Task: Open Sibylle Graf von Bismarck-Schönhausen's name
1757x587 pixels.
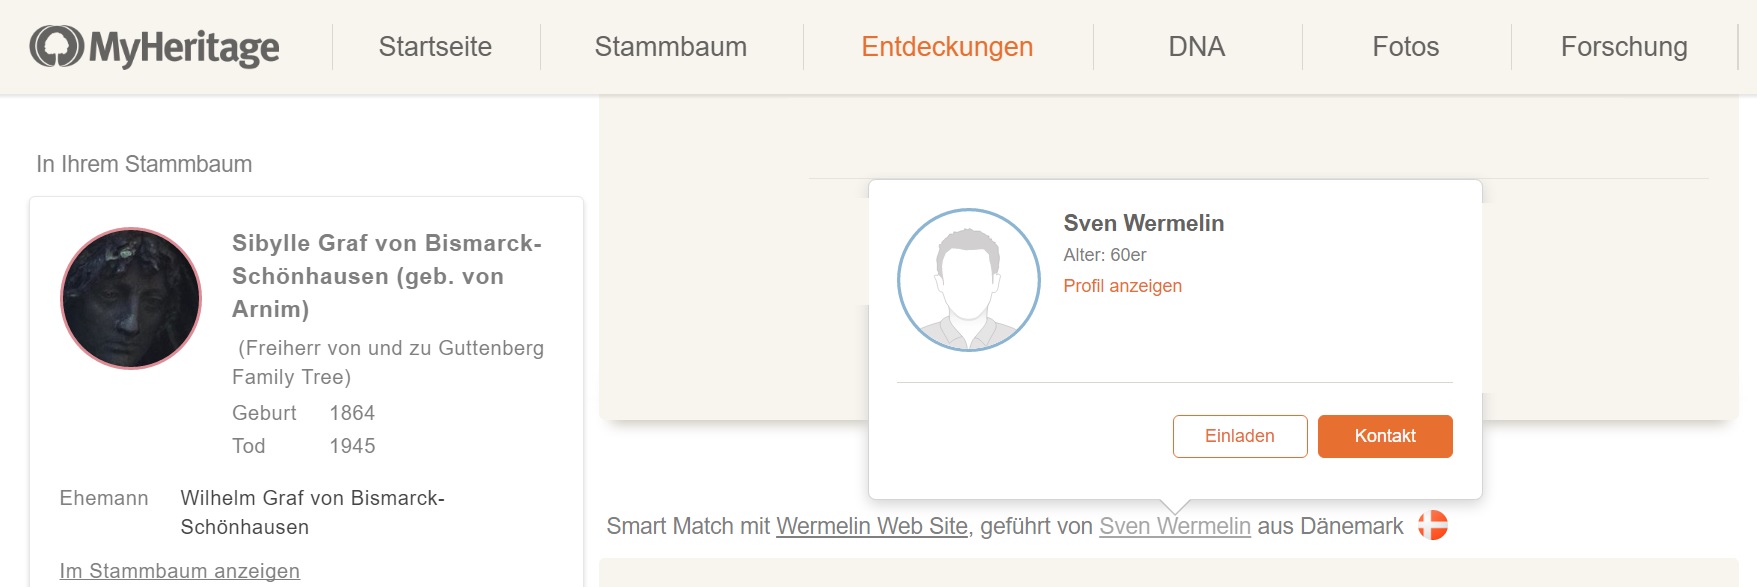Action: pyautogui.click(x=386, y=275)
